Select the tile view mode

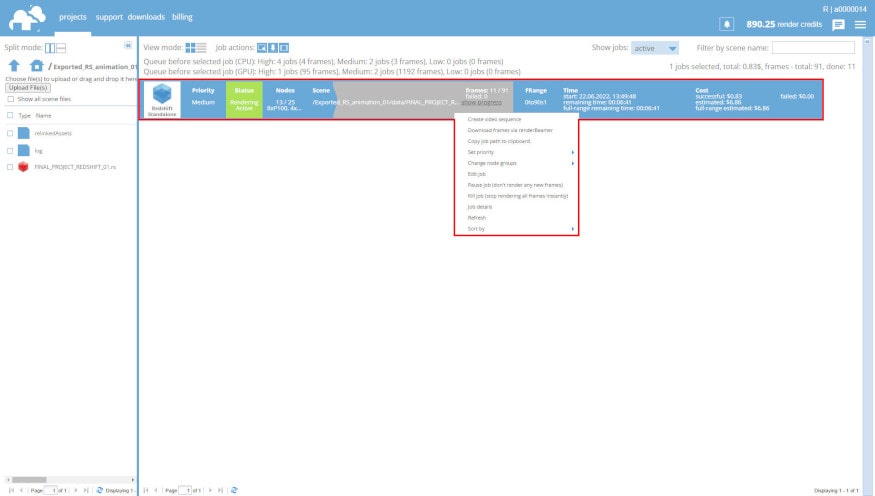coord(190,48)
